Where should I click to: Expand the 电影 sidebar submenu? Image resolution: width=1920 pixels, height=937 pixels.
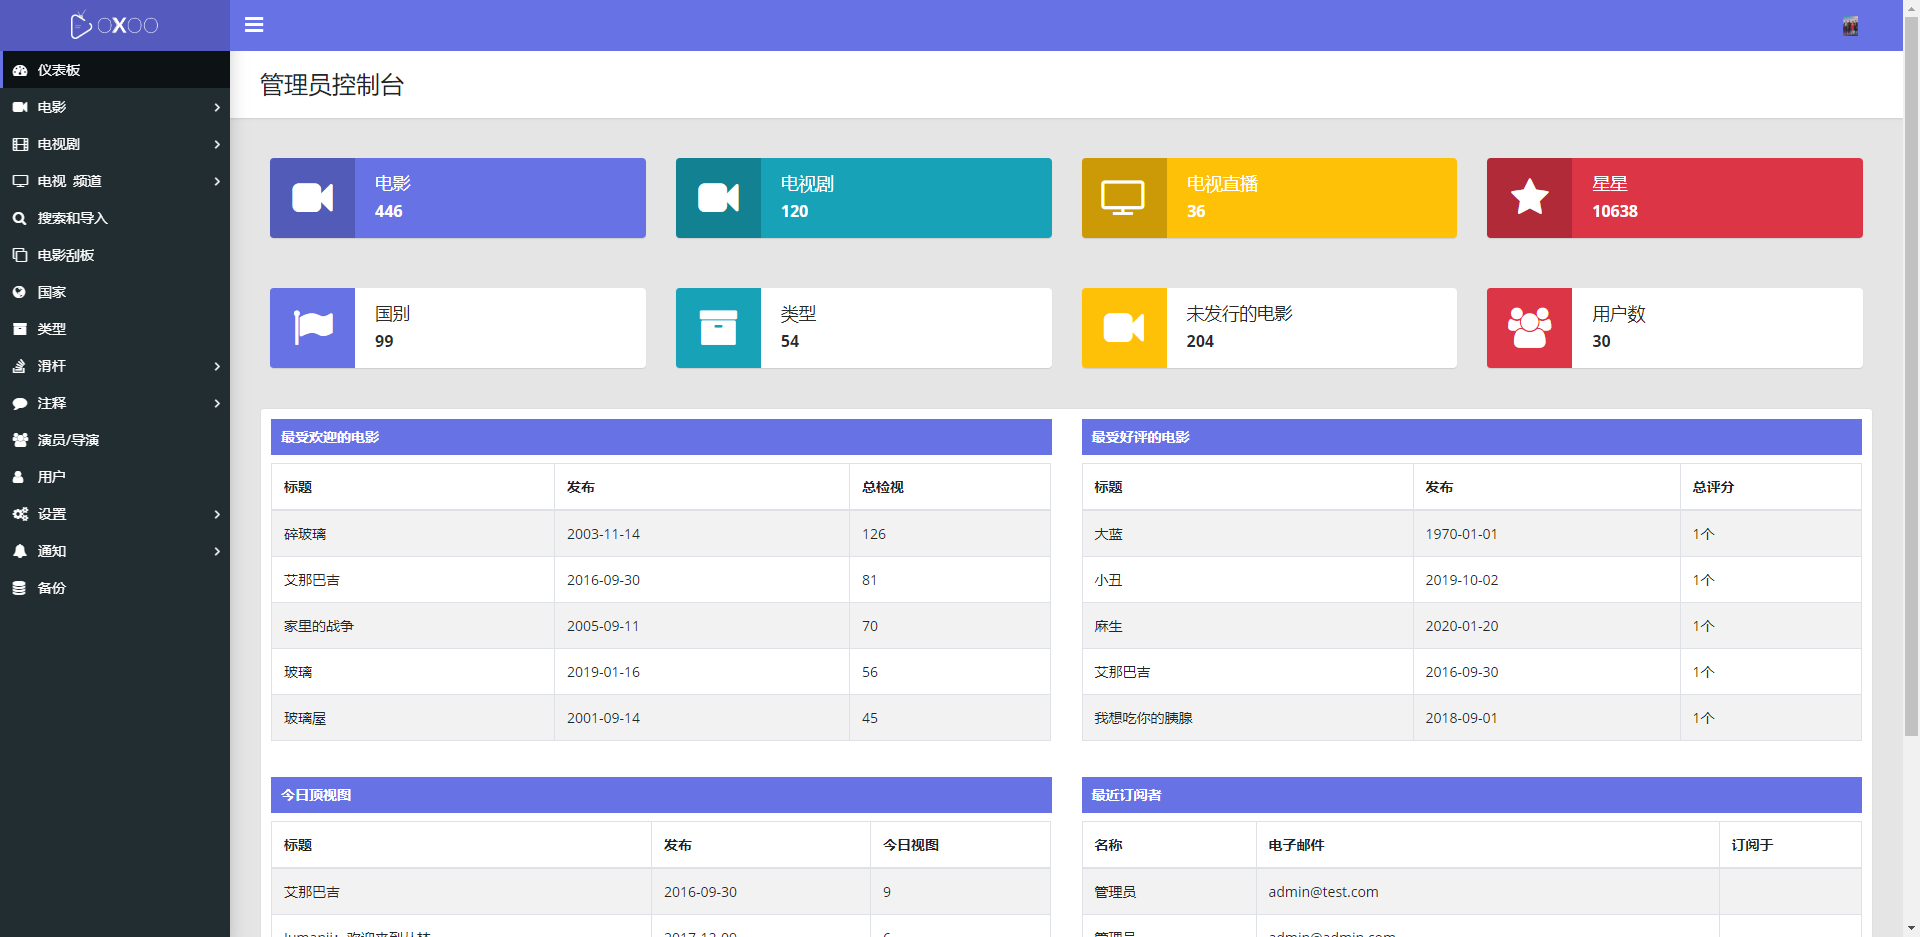pyautogui.click(x=115, y=107)
